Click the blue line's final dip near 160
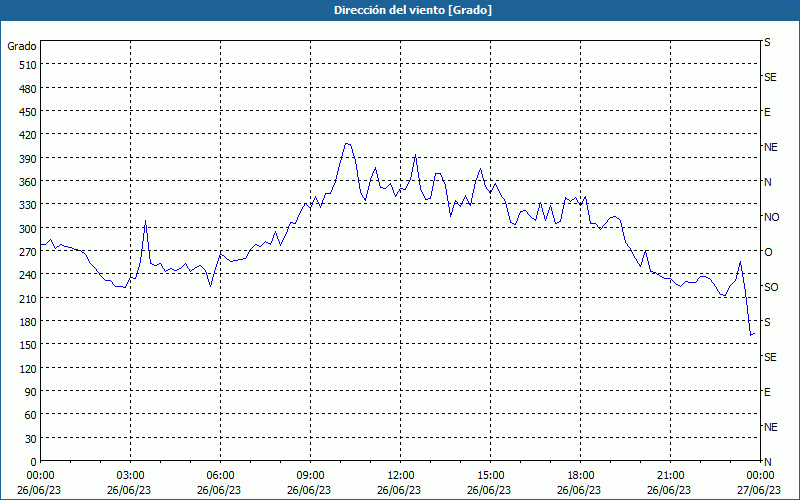The height and width of the screenshot is (500, 800). 752,335
